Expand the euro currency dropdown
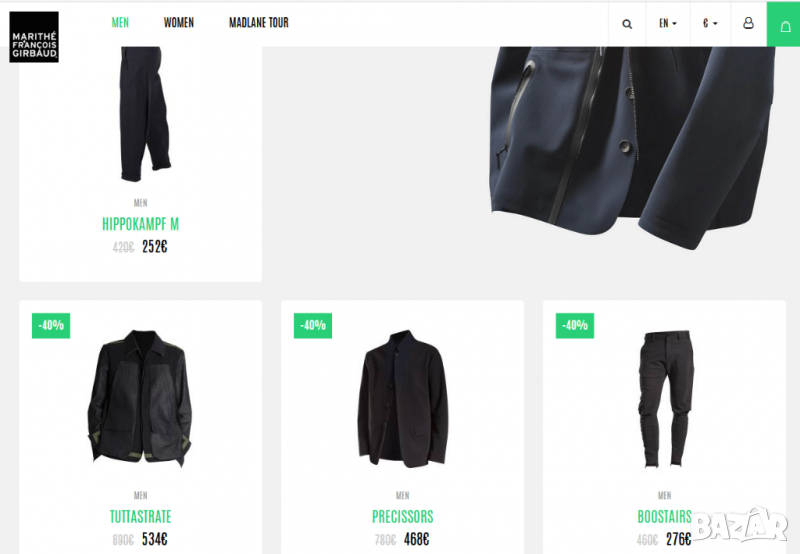The width and height of the screenshot is (800, 554). click(710, 23)
